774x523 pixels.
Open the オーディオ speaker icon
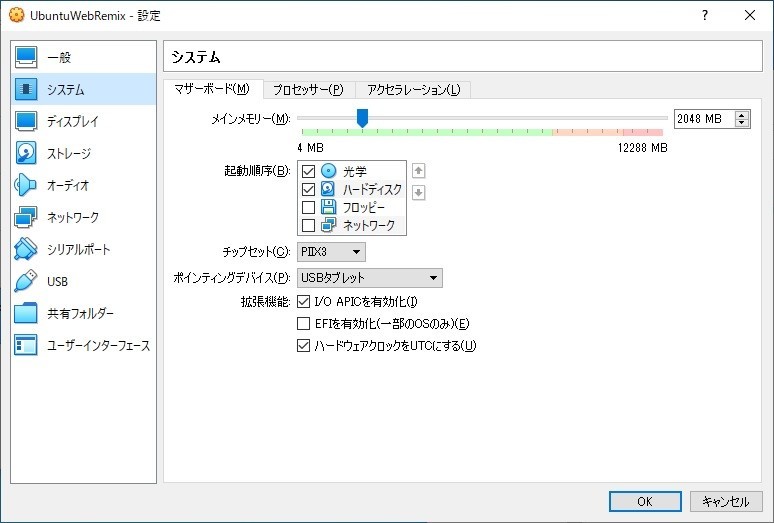click(26, 185)
